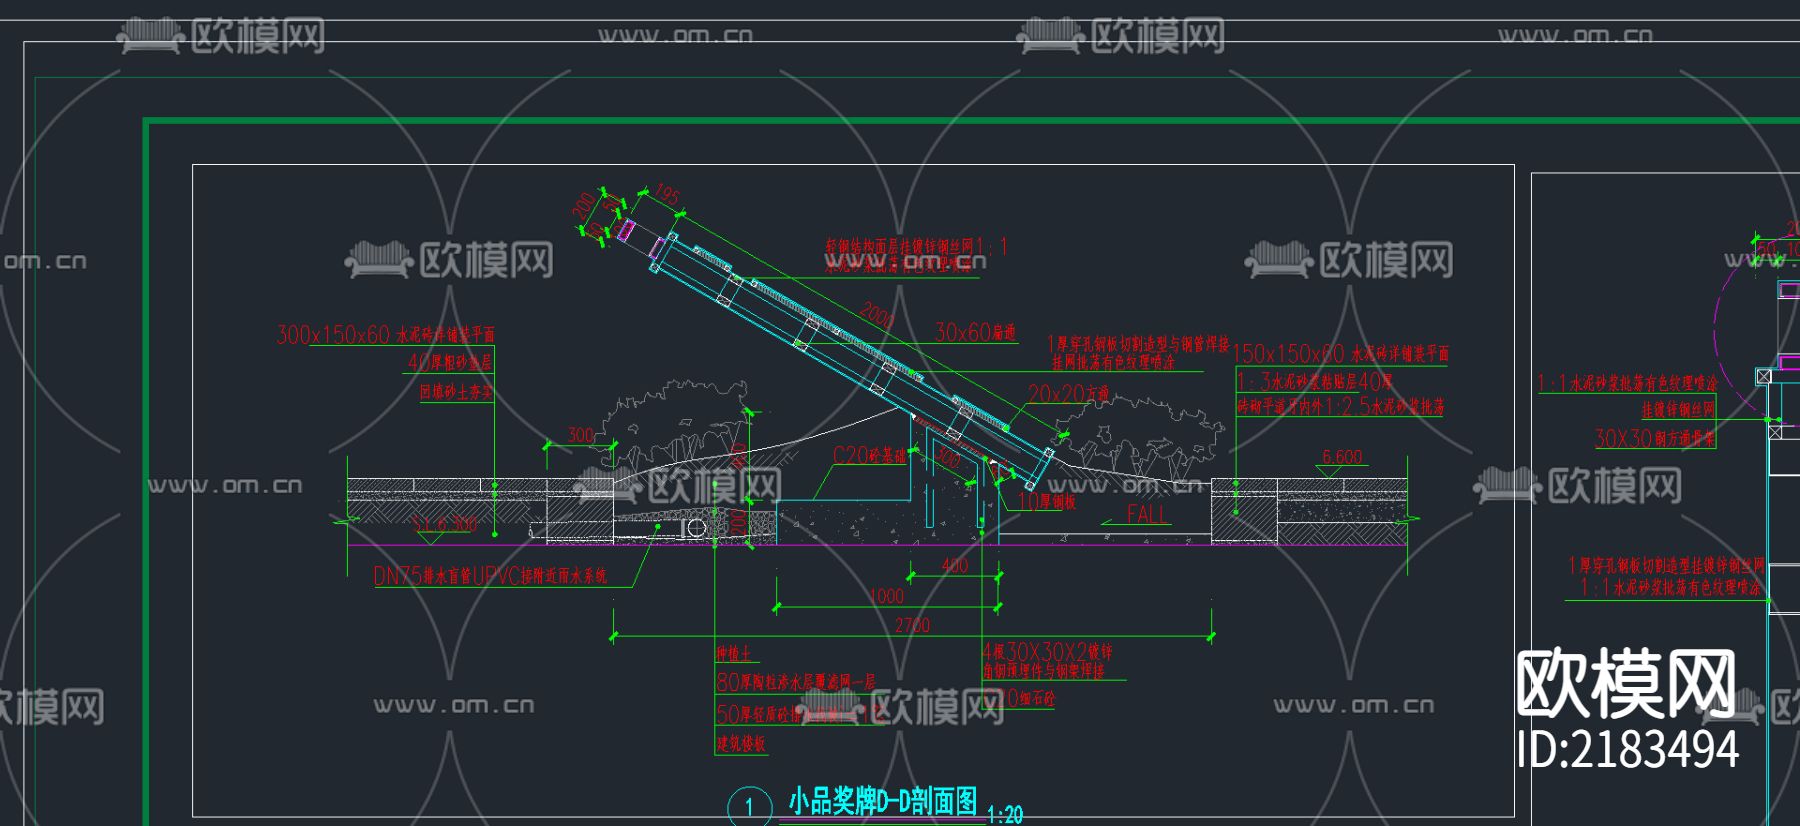
Task: Click the 10厚钢板 annotation
Action: pyautogui.click(x=1046, y=502)
